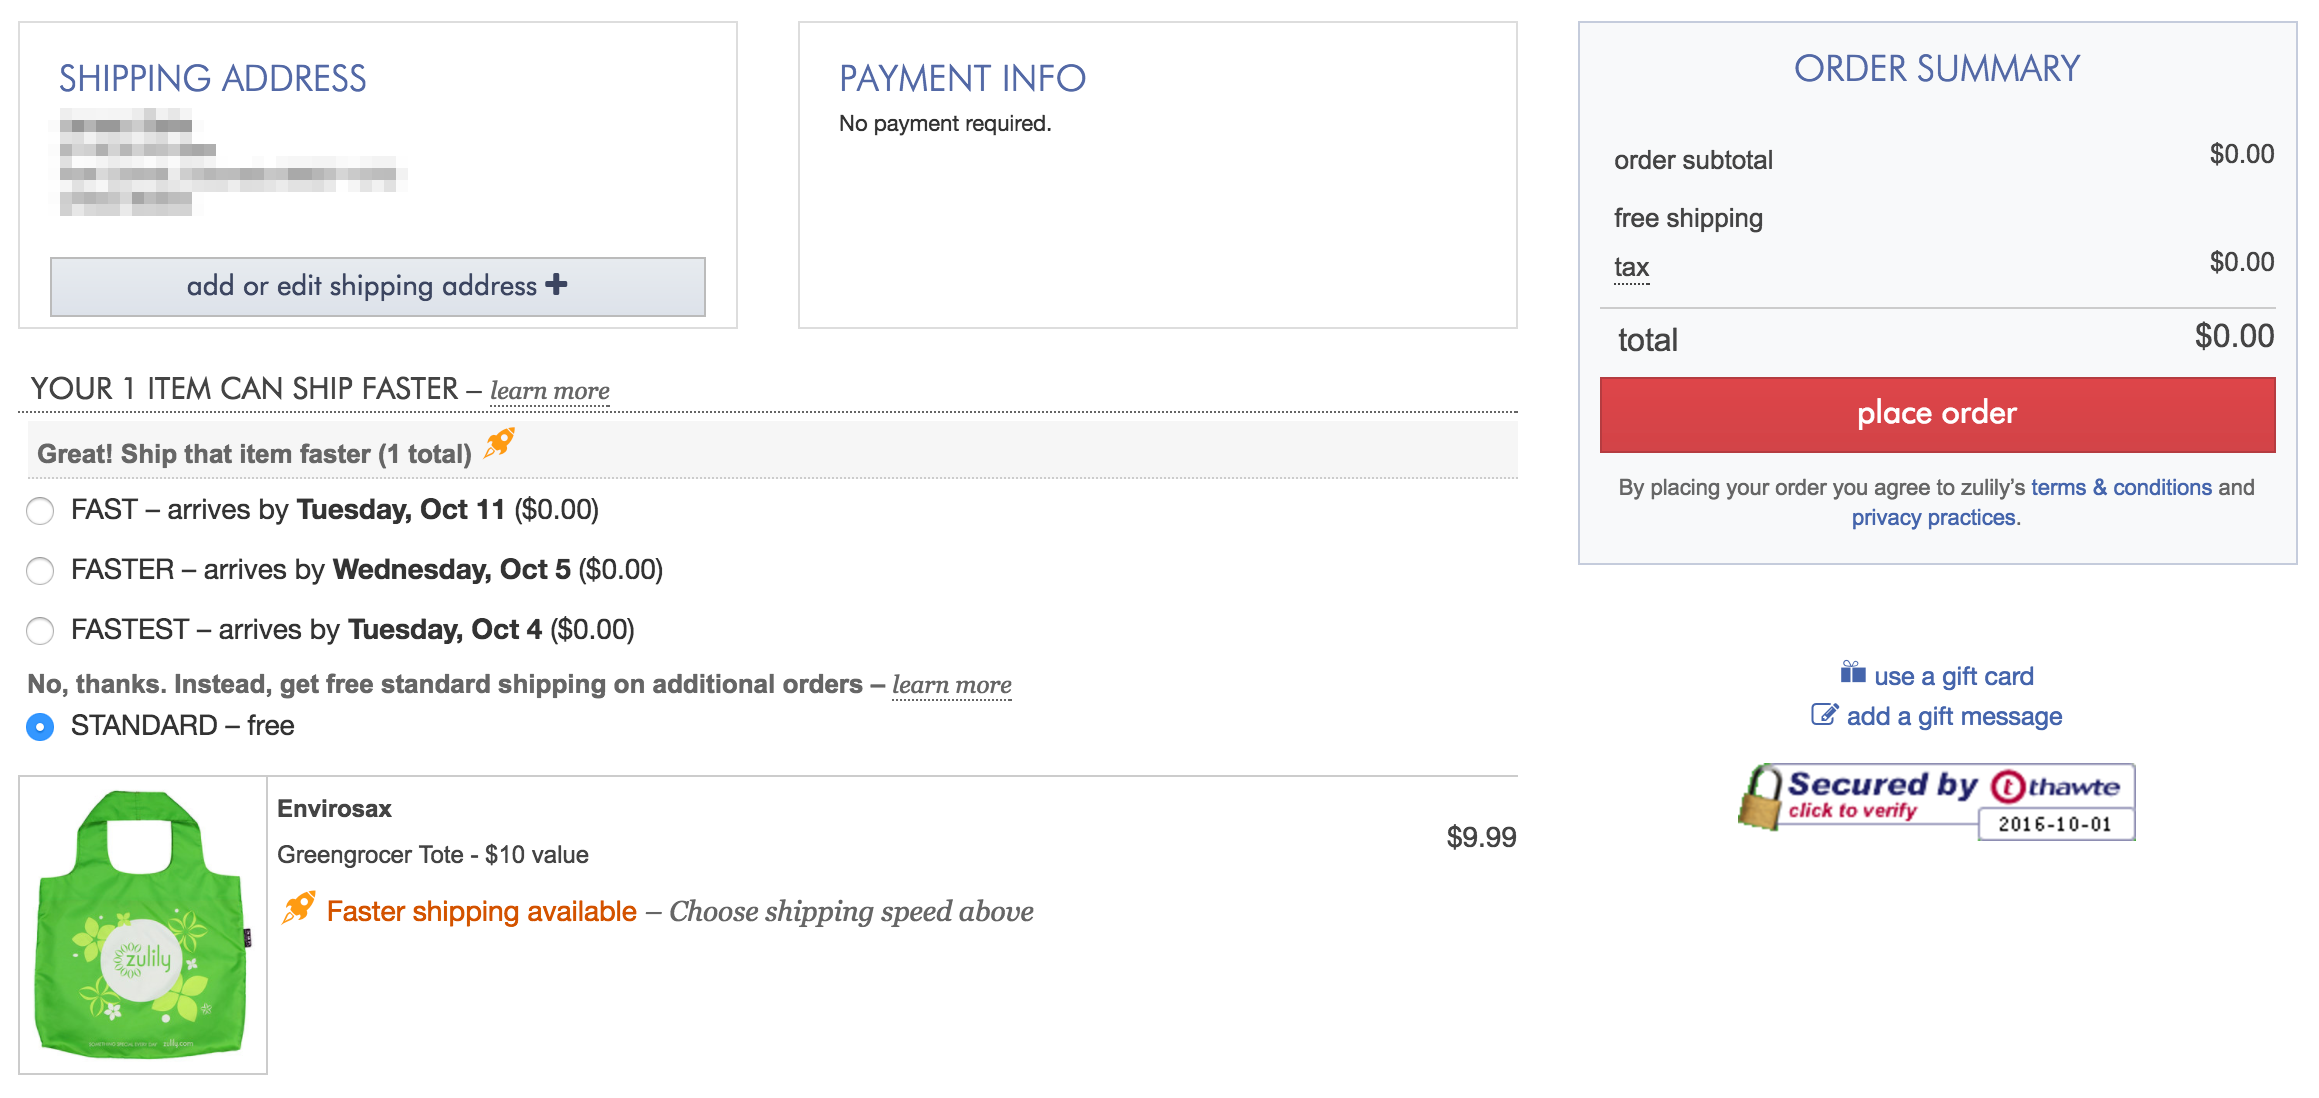Viewport: 2319px width, 1098px height.
Task: Click the red place order button
Action: 1937,414
